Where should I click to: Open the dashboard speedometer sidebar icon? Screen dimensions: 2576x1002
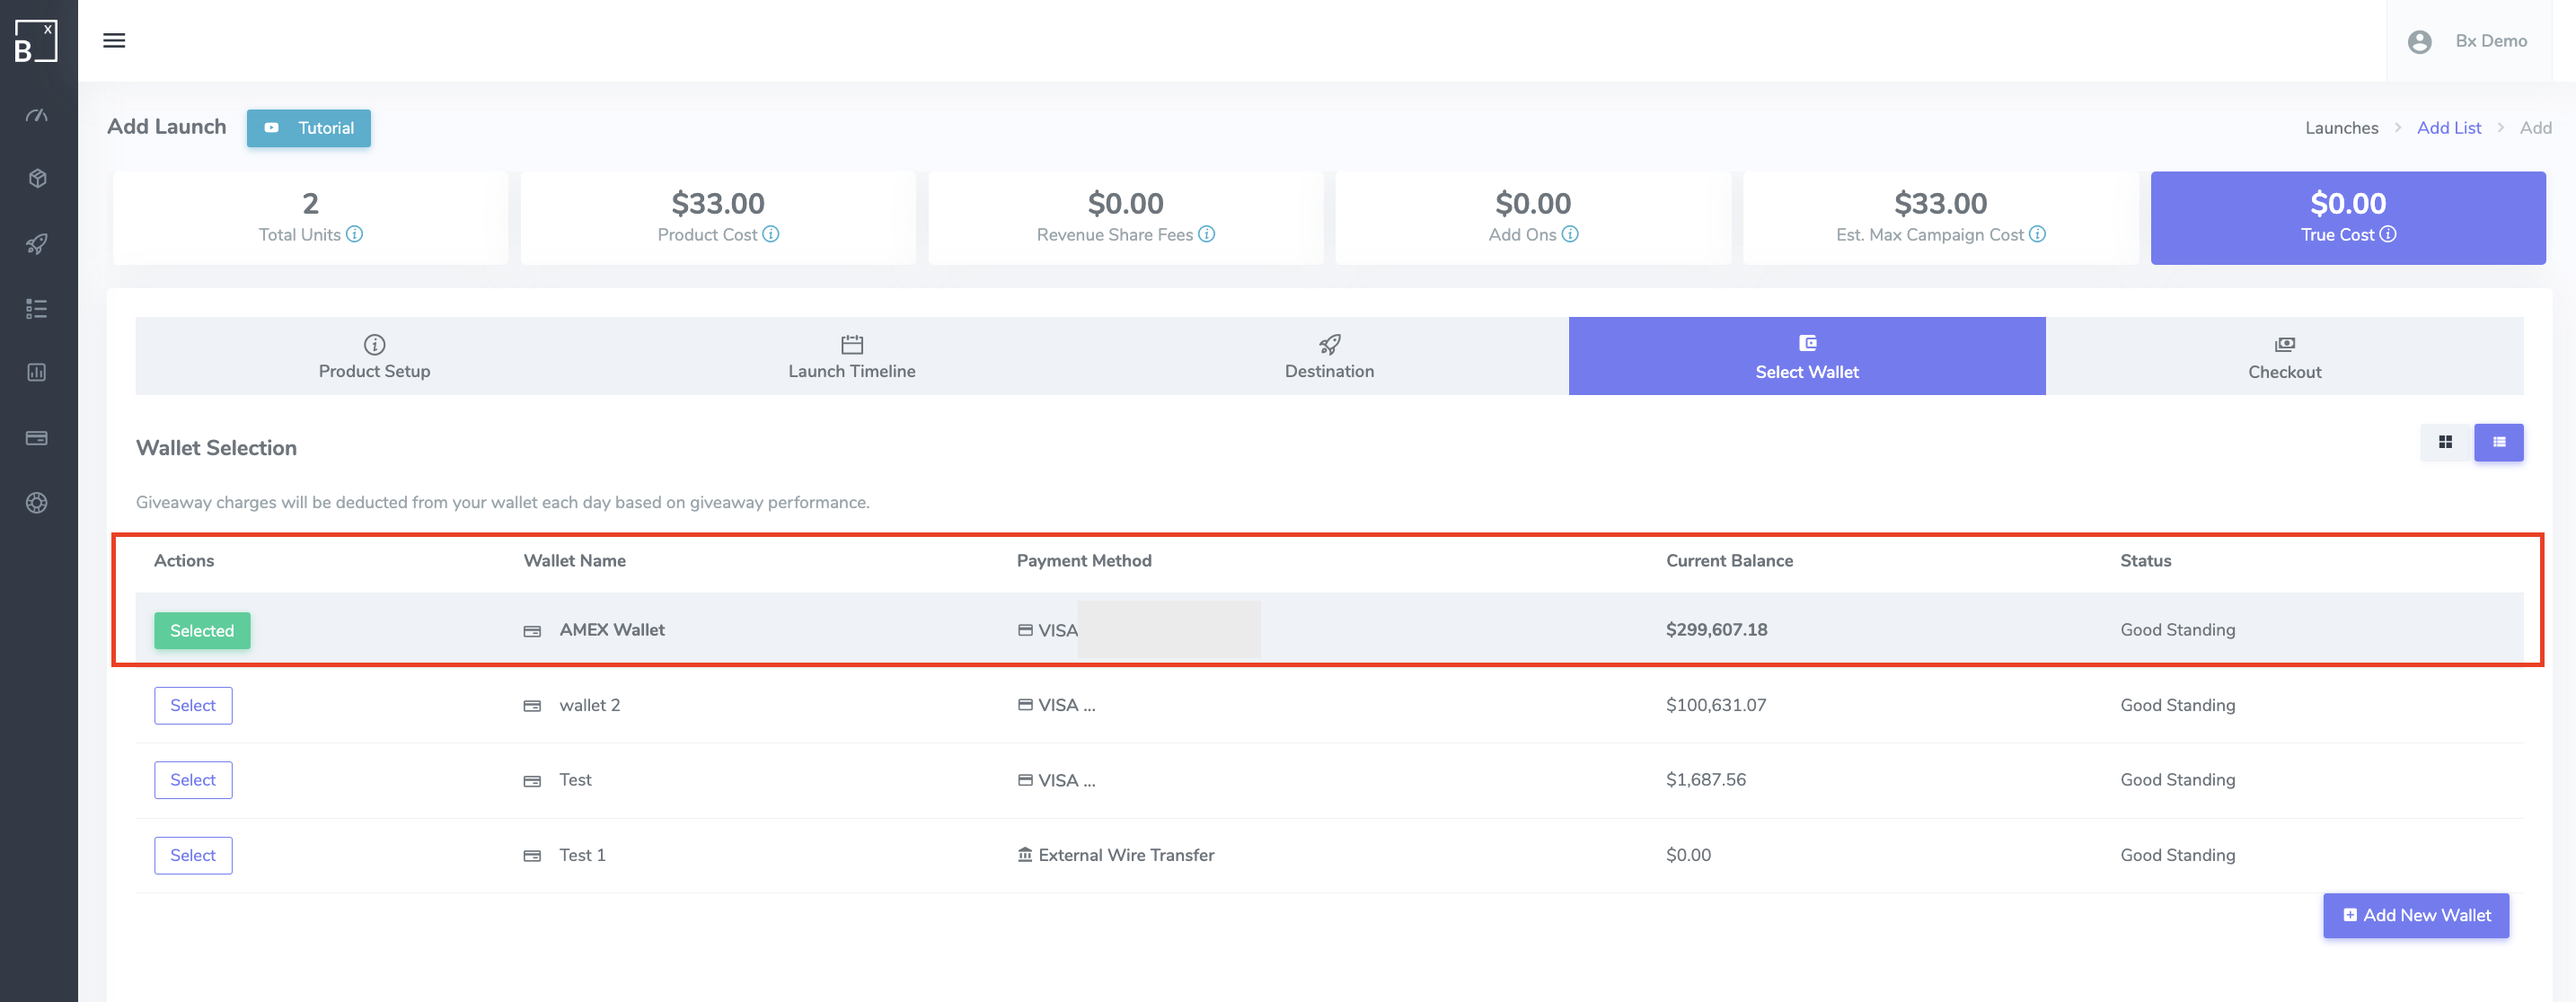click(37, 115)
